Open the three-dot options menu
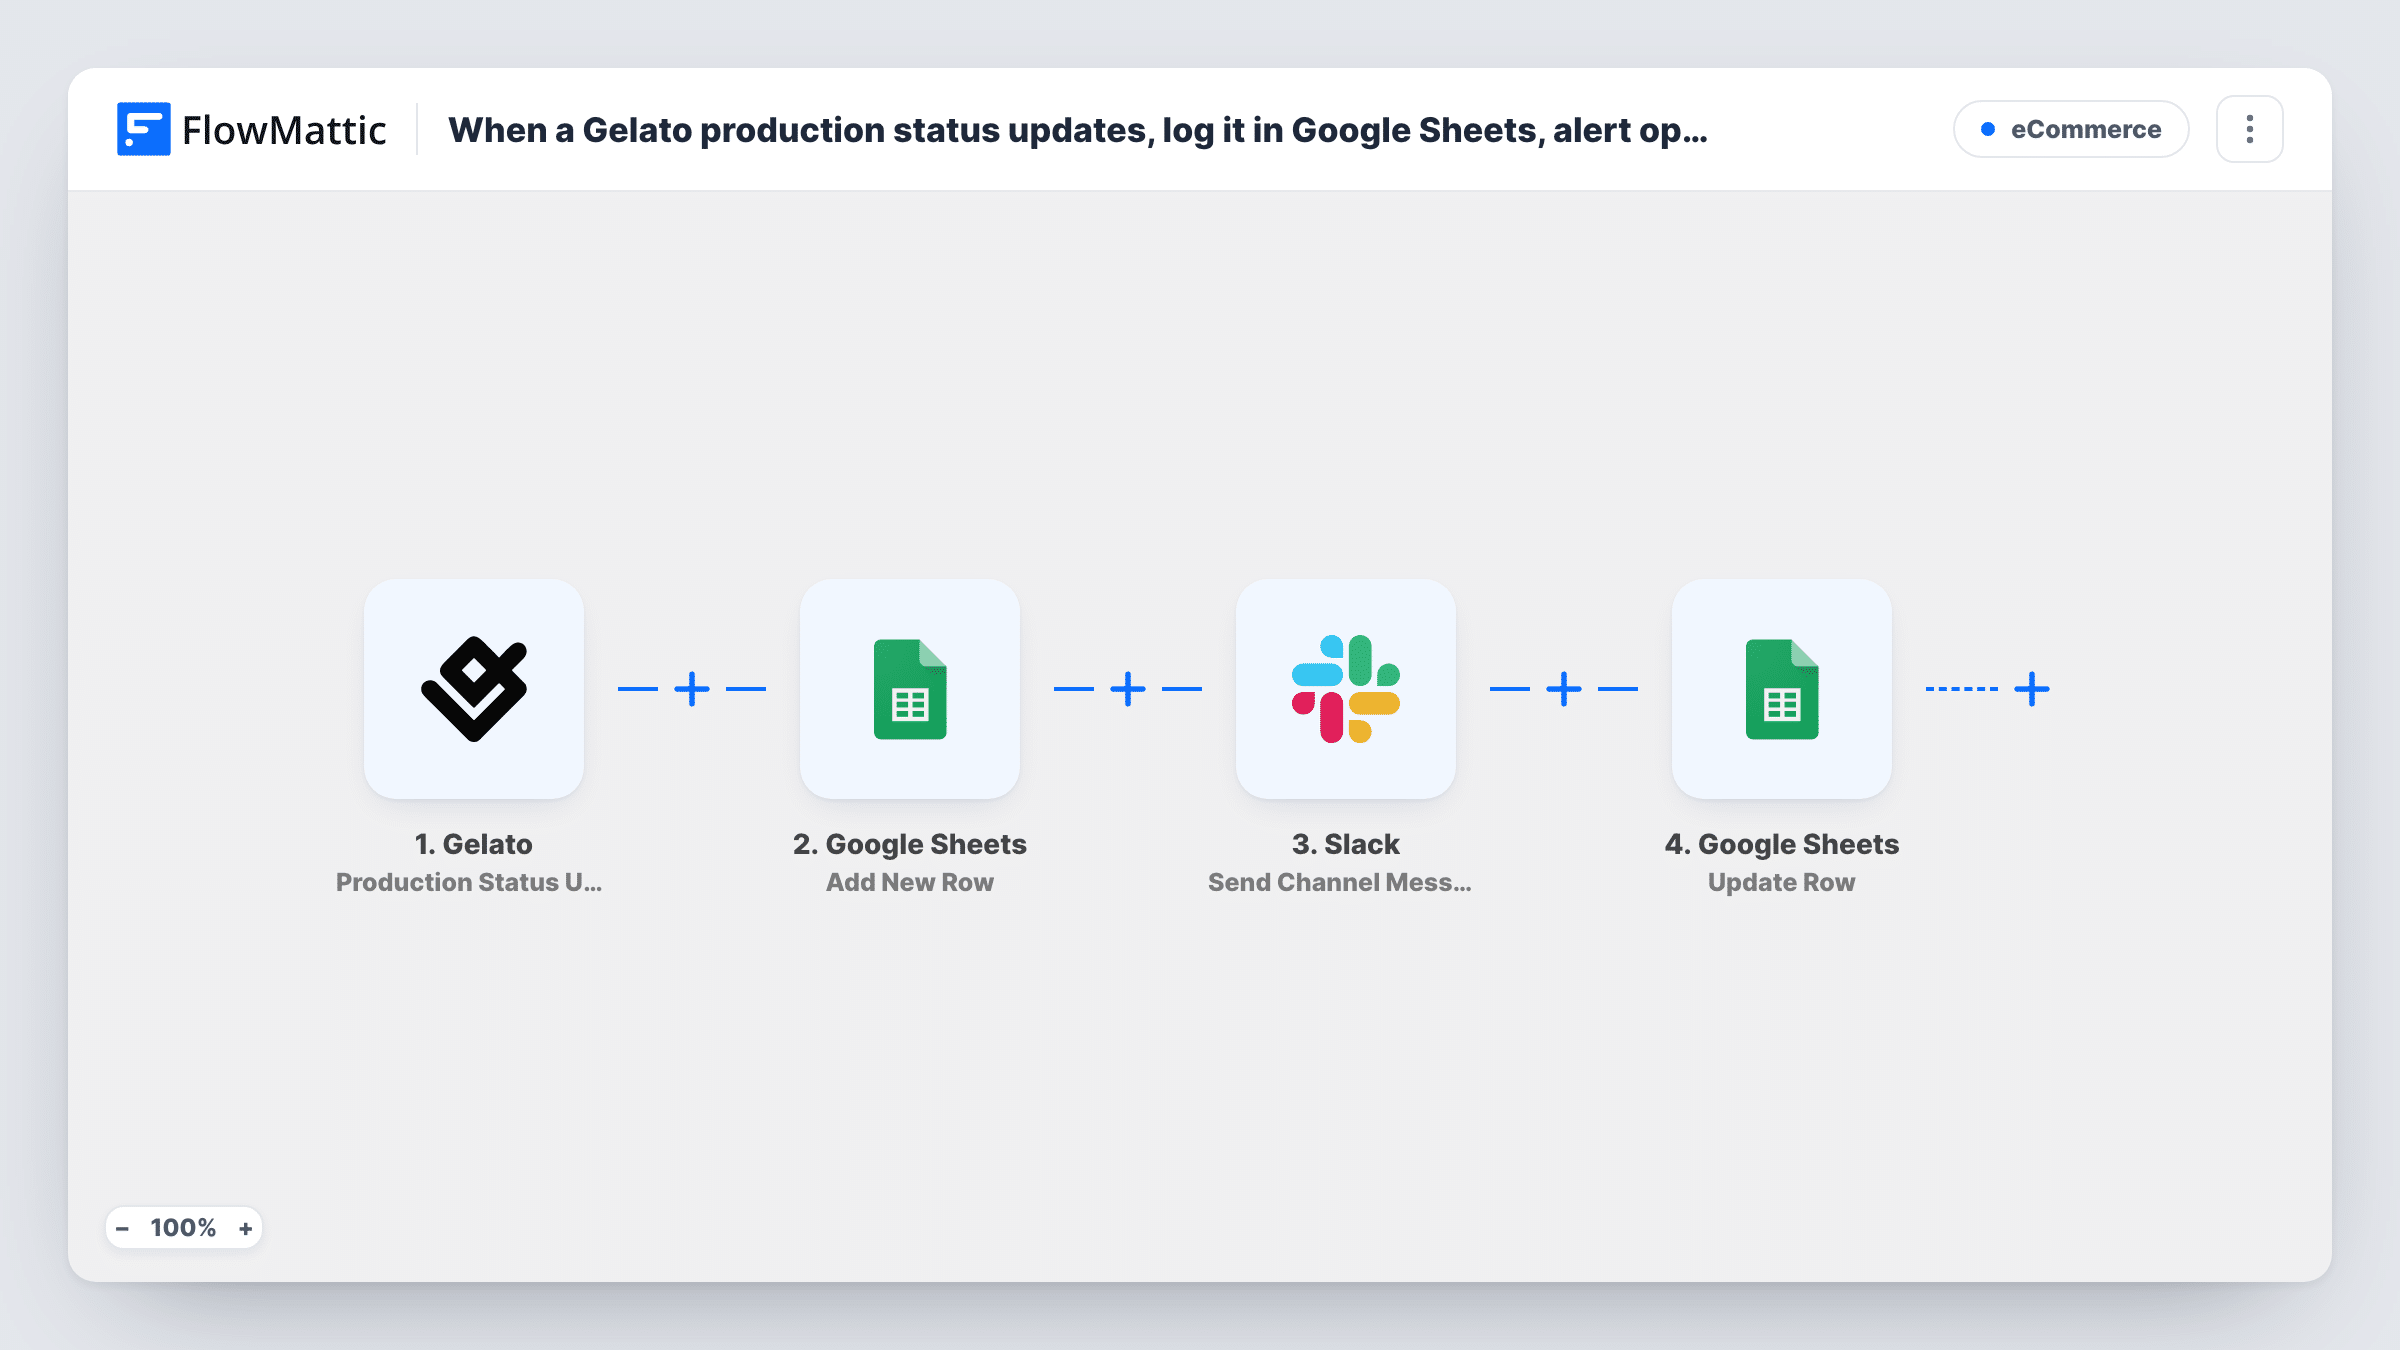Viewport: 2400px width, 1350px height. pyautogui.click(x=2250, y=129)
